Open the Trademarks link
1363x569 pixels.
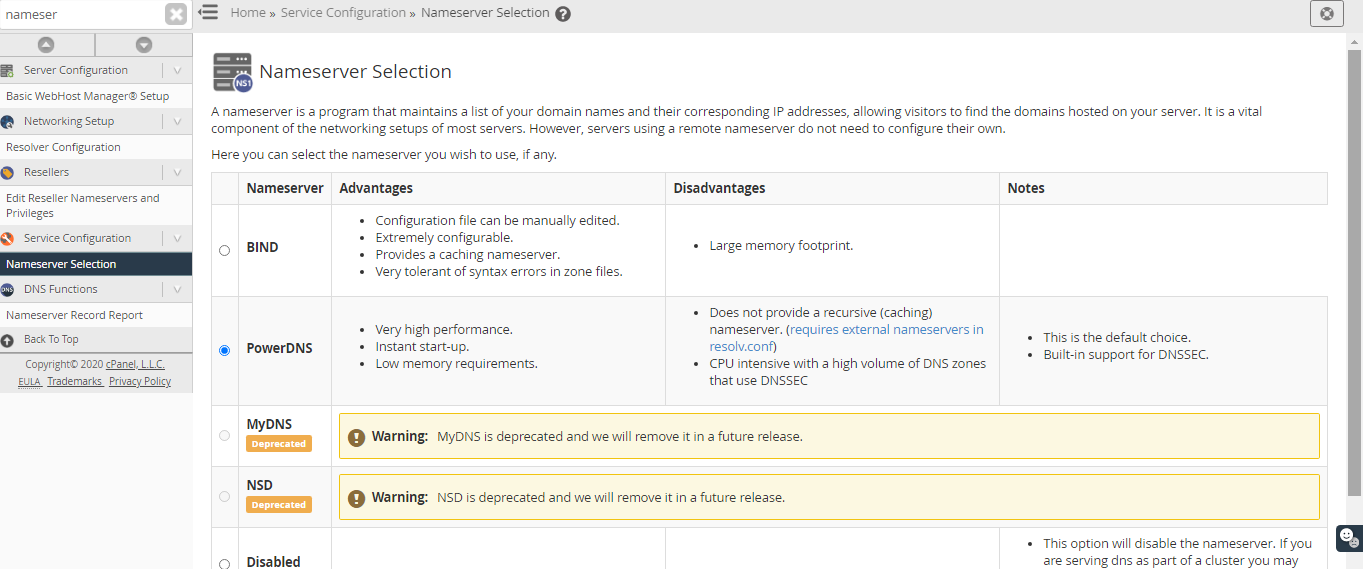[x=75, y=382]
